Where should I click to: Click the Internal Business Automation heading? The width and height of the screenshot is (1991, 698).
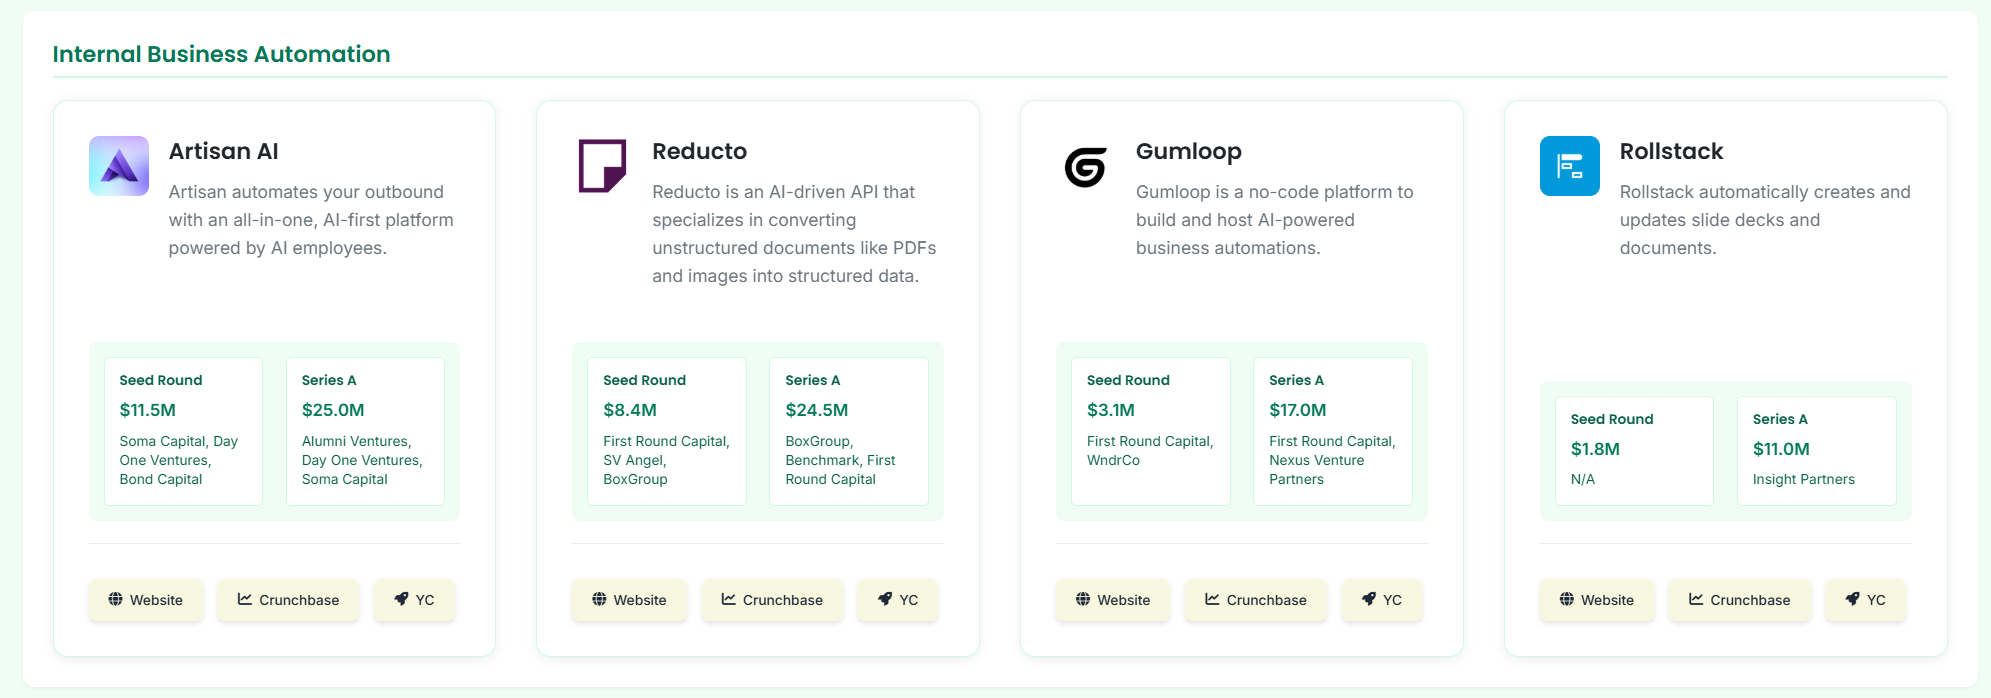[x=221, y=54]
